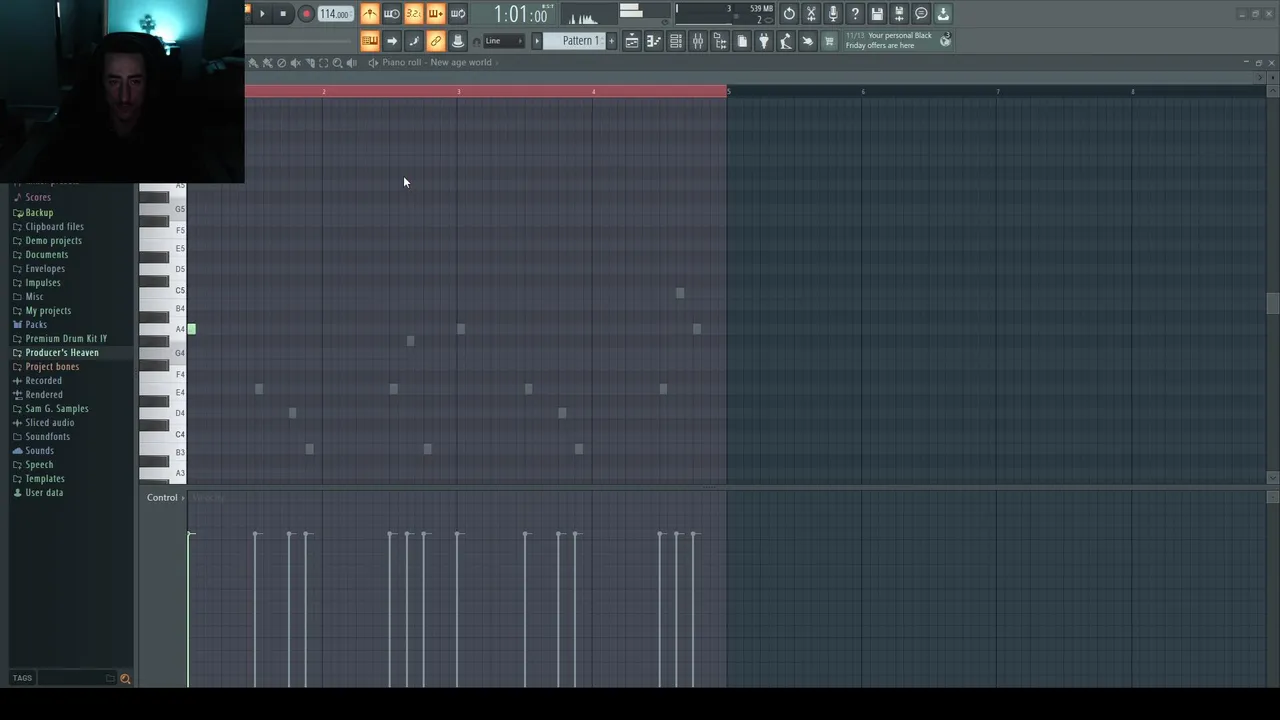Image resolution: width=1280 pixels, height=720 pixels.
Task: Click the 1:01:00 time display
Action: point(521,15)
